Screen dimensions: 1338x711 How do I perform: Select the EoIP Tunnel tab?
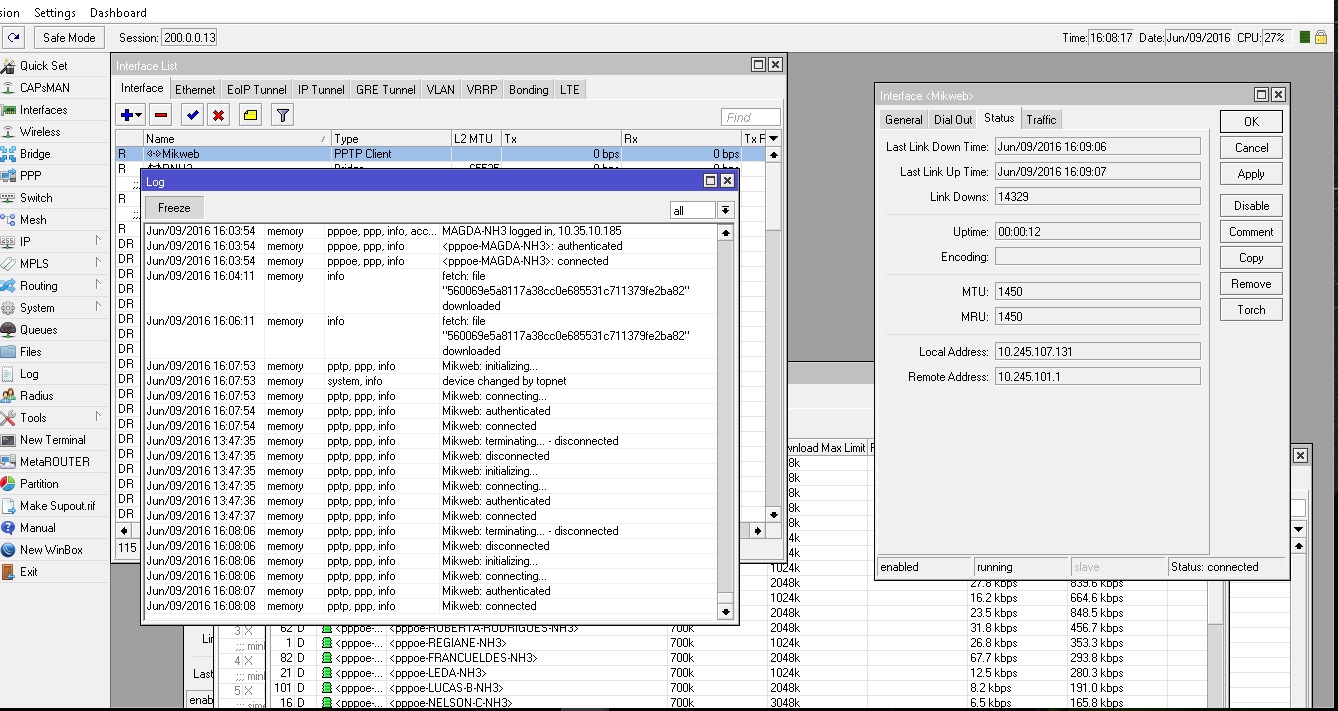[256, 90]
